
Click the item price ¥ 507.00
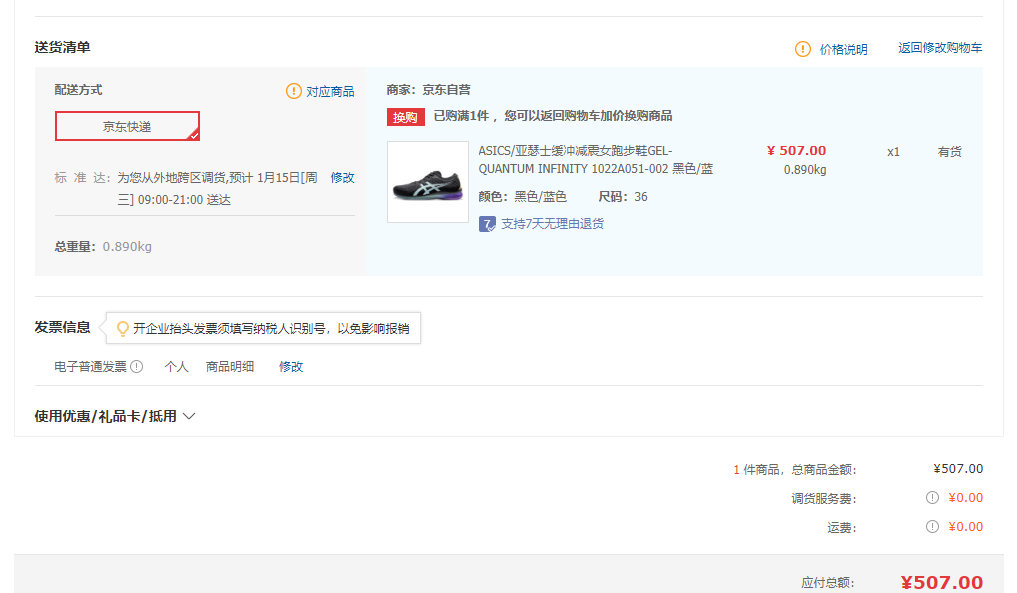point(796,151)
